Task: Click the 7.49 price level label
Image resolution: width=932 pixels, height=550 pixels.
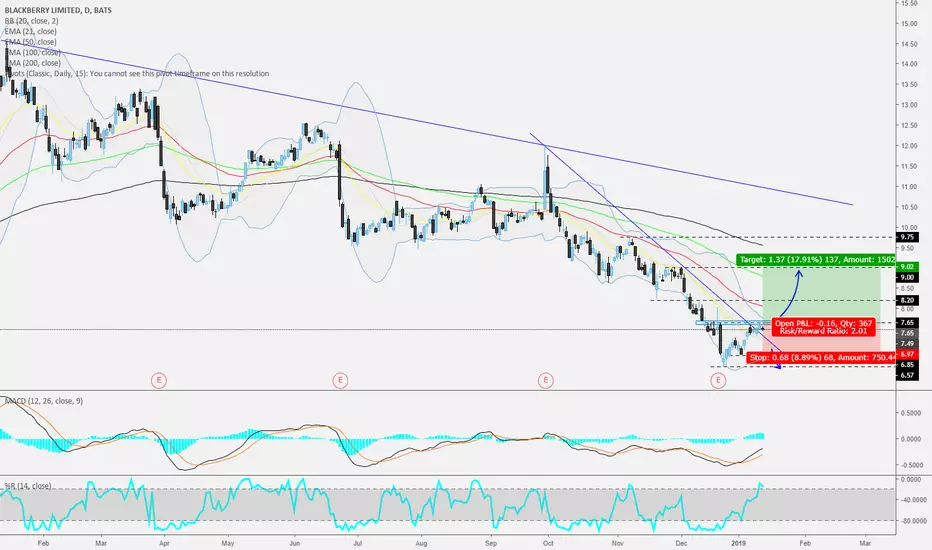Action: click(x=908, y=344)
